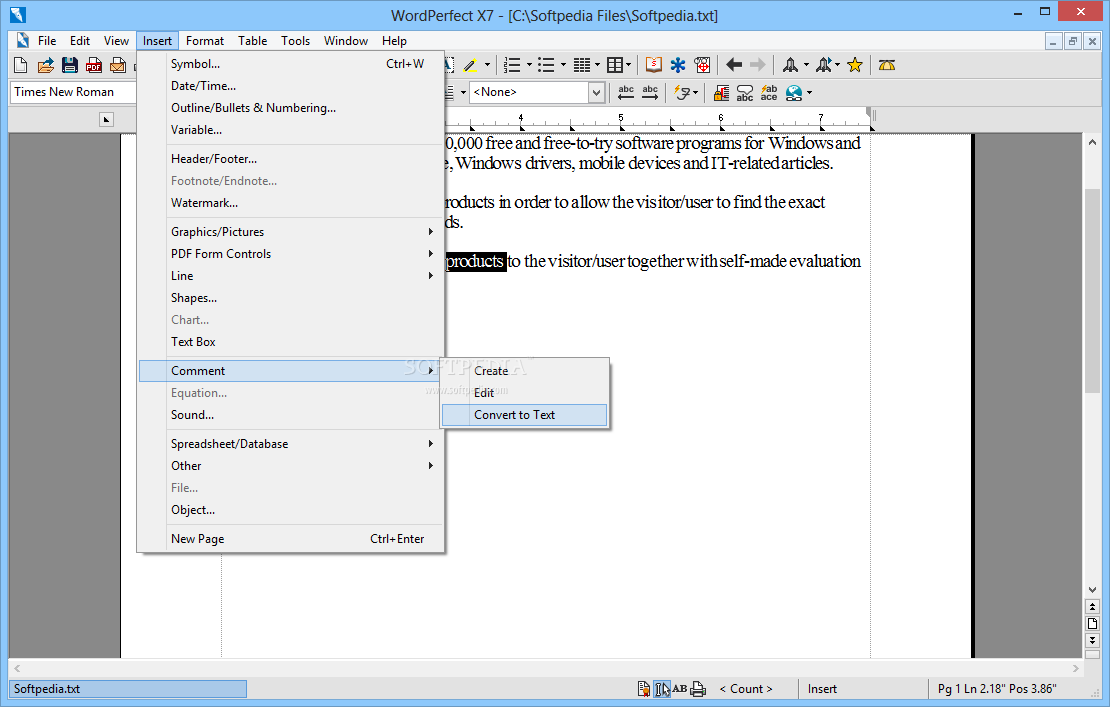Image resolution: width=1110 pixels, height=707 pixels.
Task: Click the QuickFind Next abc right-arrow icon
Action: point(650,93)
